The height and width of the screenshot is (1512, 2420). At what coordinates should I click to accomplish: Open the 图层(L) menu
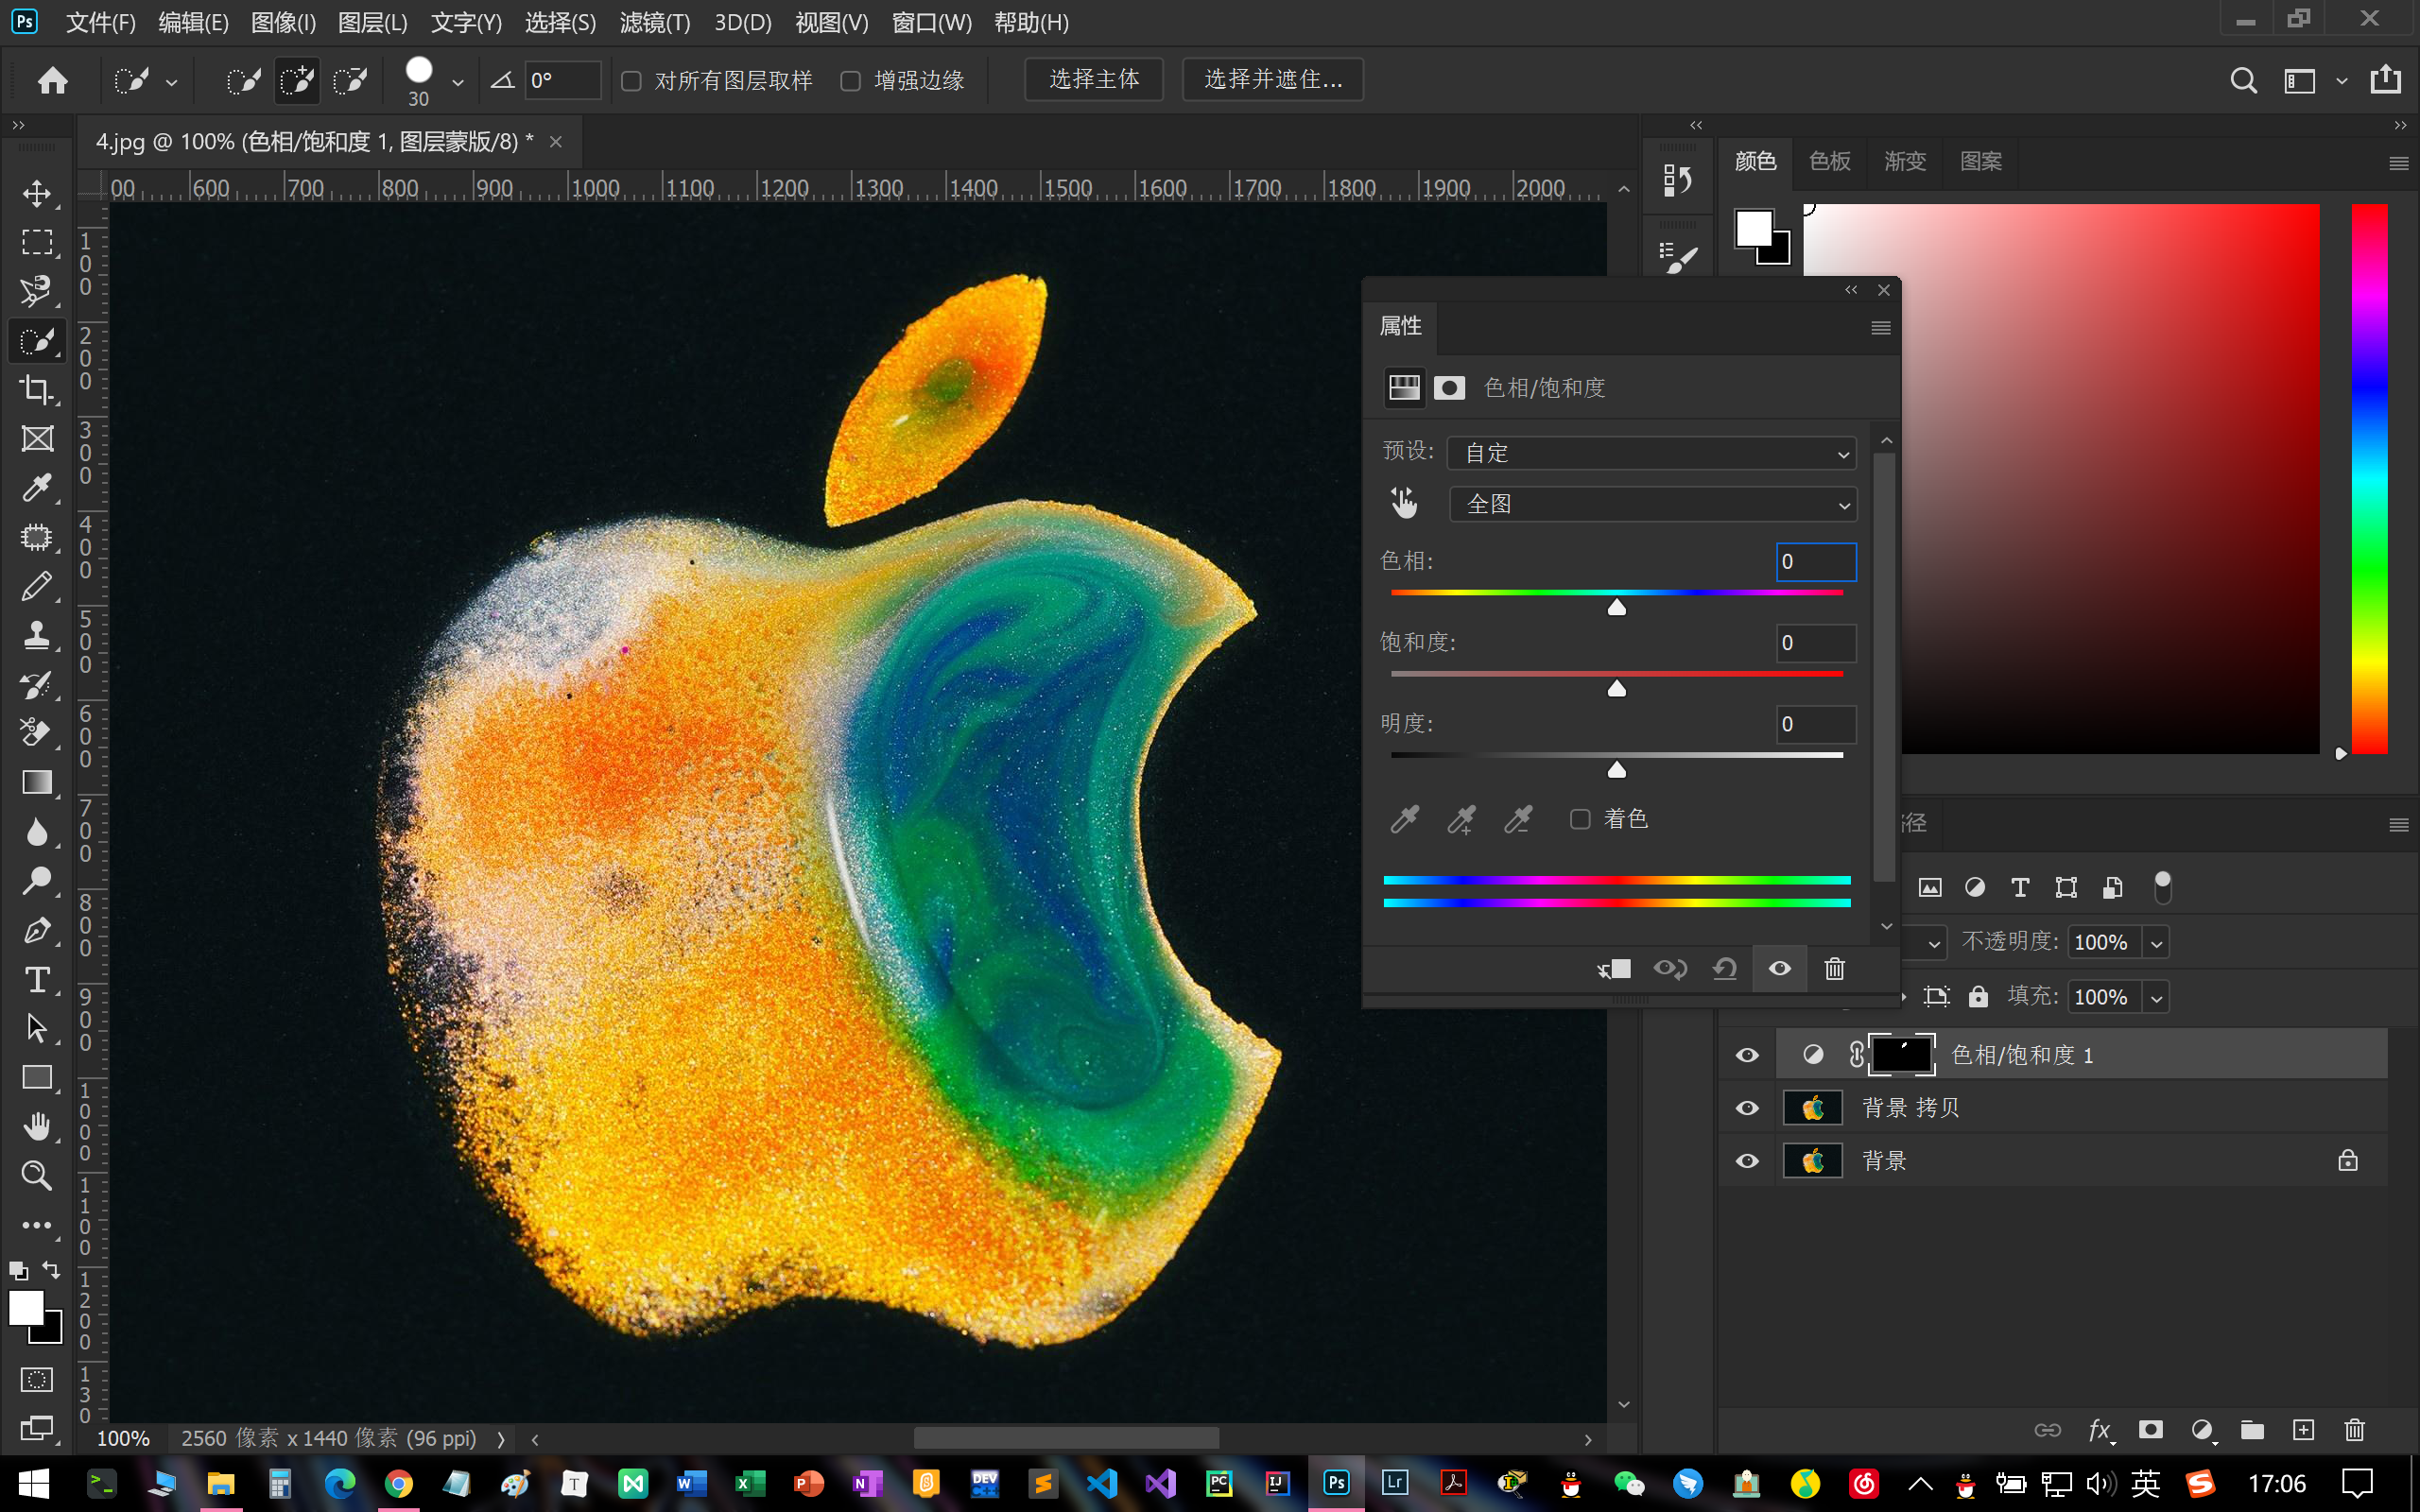point(373,22)
